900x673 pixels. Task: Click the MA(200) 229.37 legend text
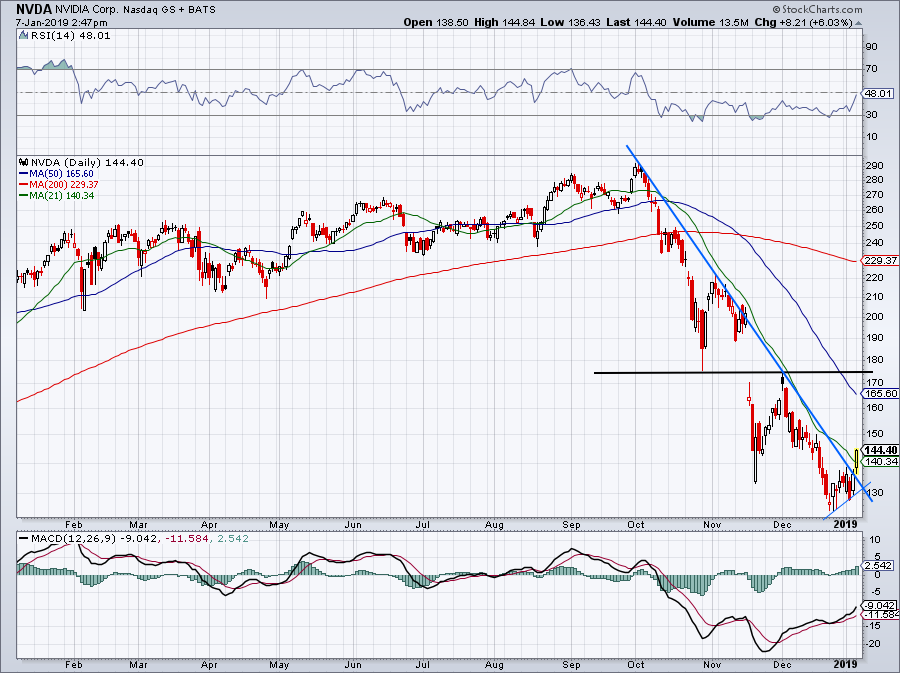64,185
